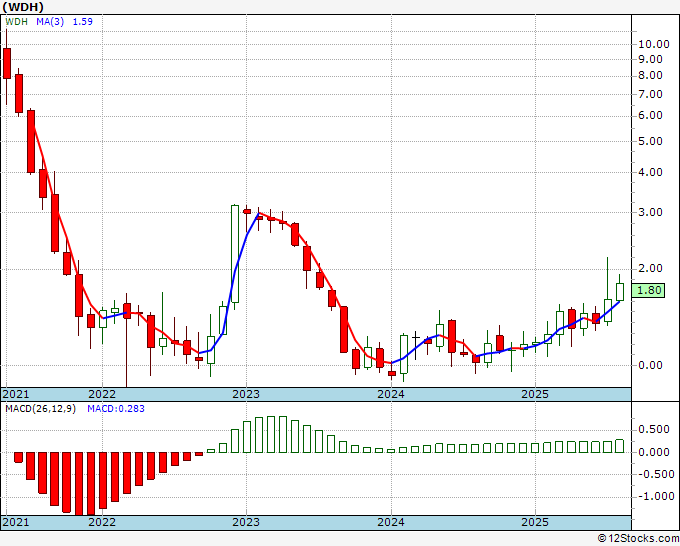Click 2022 on the price chart timeline
The height and width of the screenshot is (546, 680).
[102, 394]
